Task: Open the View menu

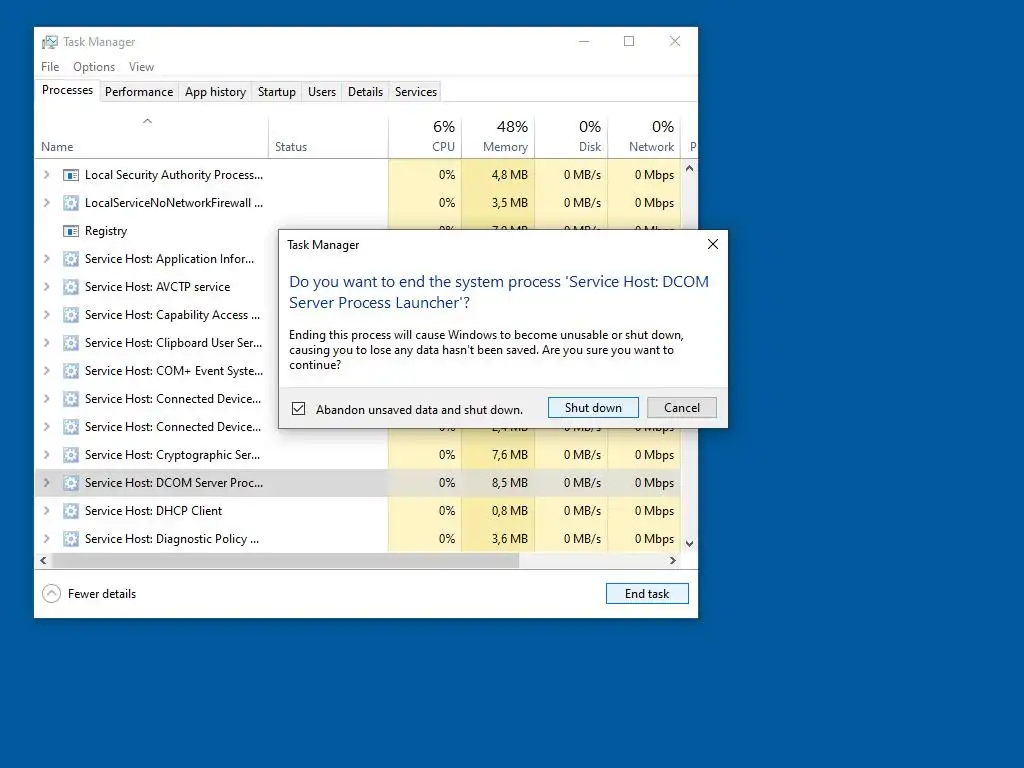Action: [x=141, y=67]
